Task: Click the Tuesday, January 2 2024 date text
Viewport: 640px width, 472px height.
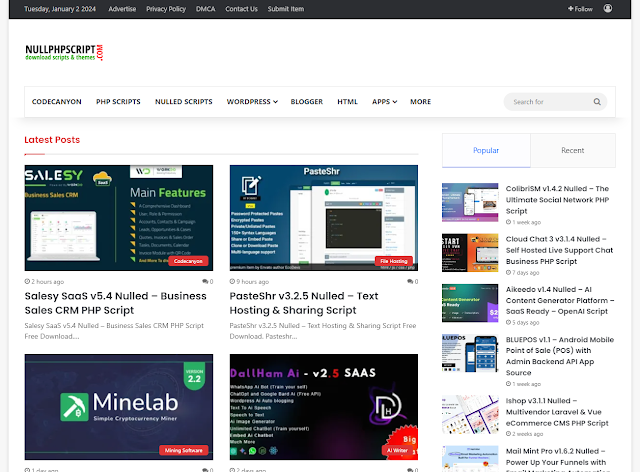Action: point(60,9)
